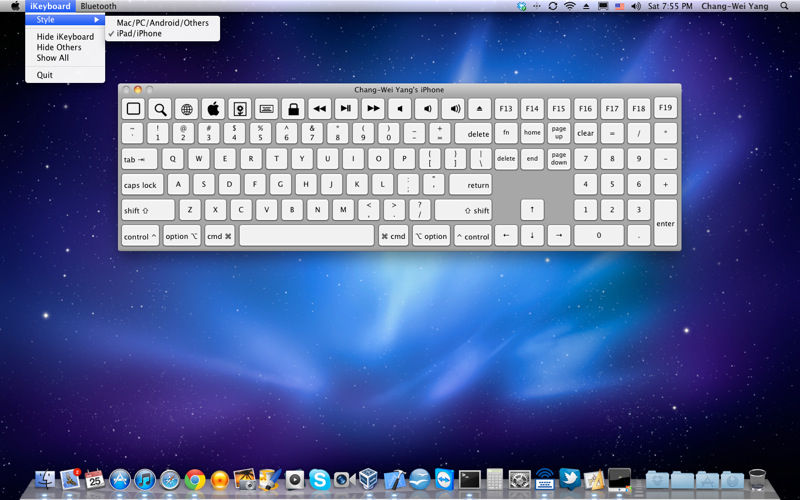Select the Mac/PC/Android/Others style option
The image size is (800, 500).
(162, 23)
